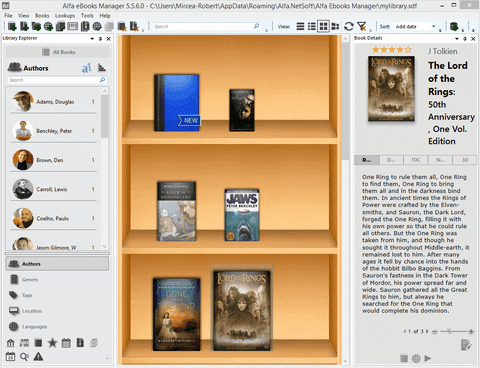480x368 pixels.
Task: Switch to the Si... tab in Book Details
Action: point(440,160)
